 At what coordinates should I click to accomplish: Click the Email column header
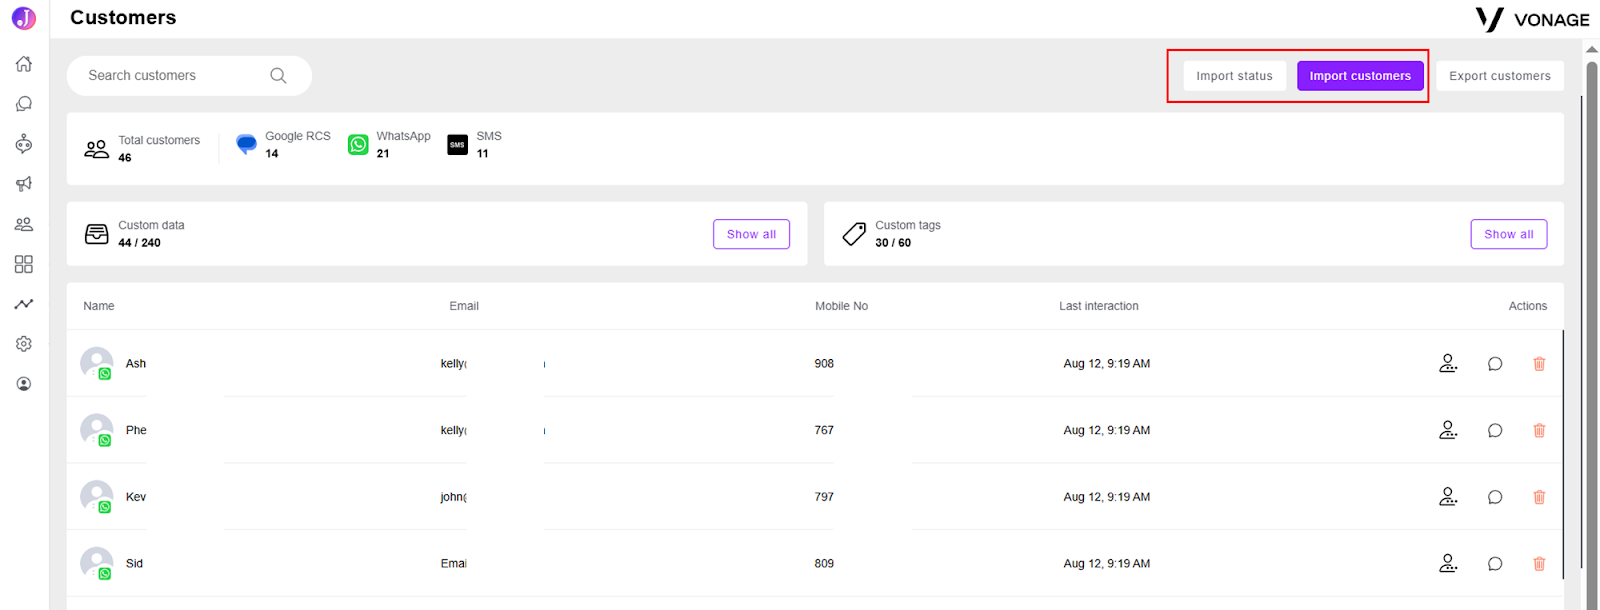[x=464, y=306]
